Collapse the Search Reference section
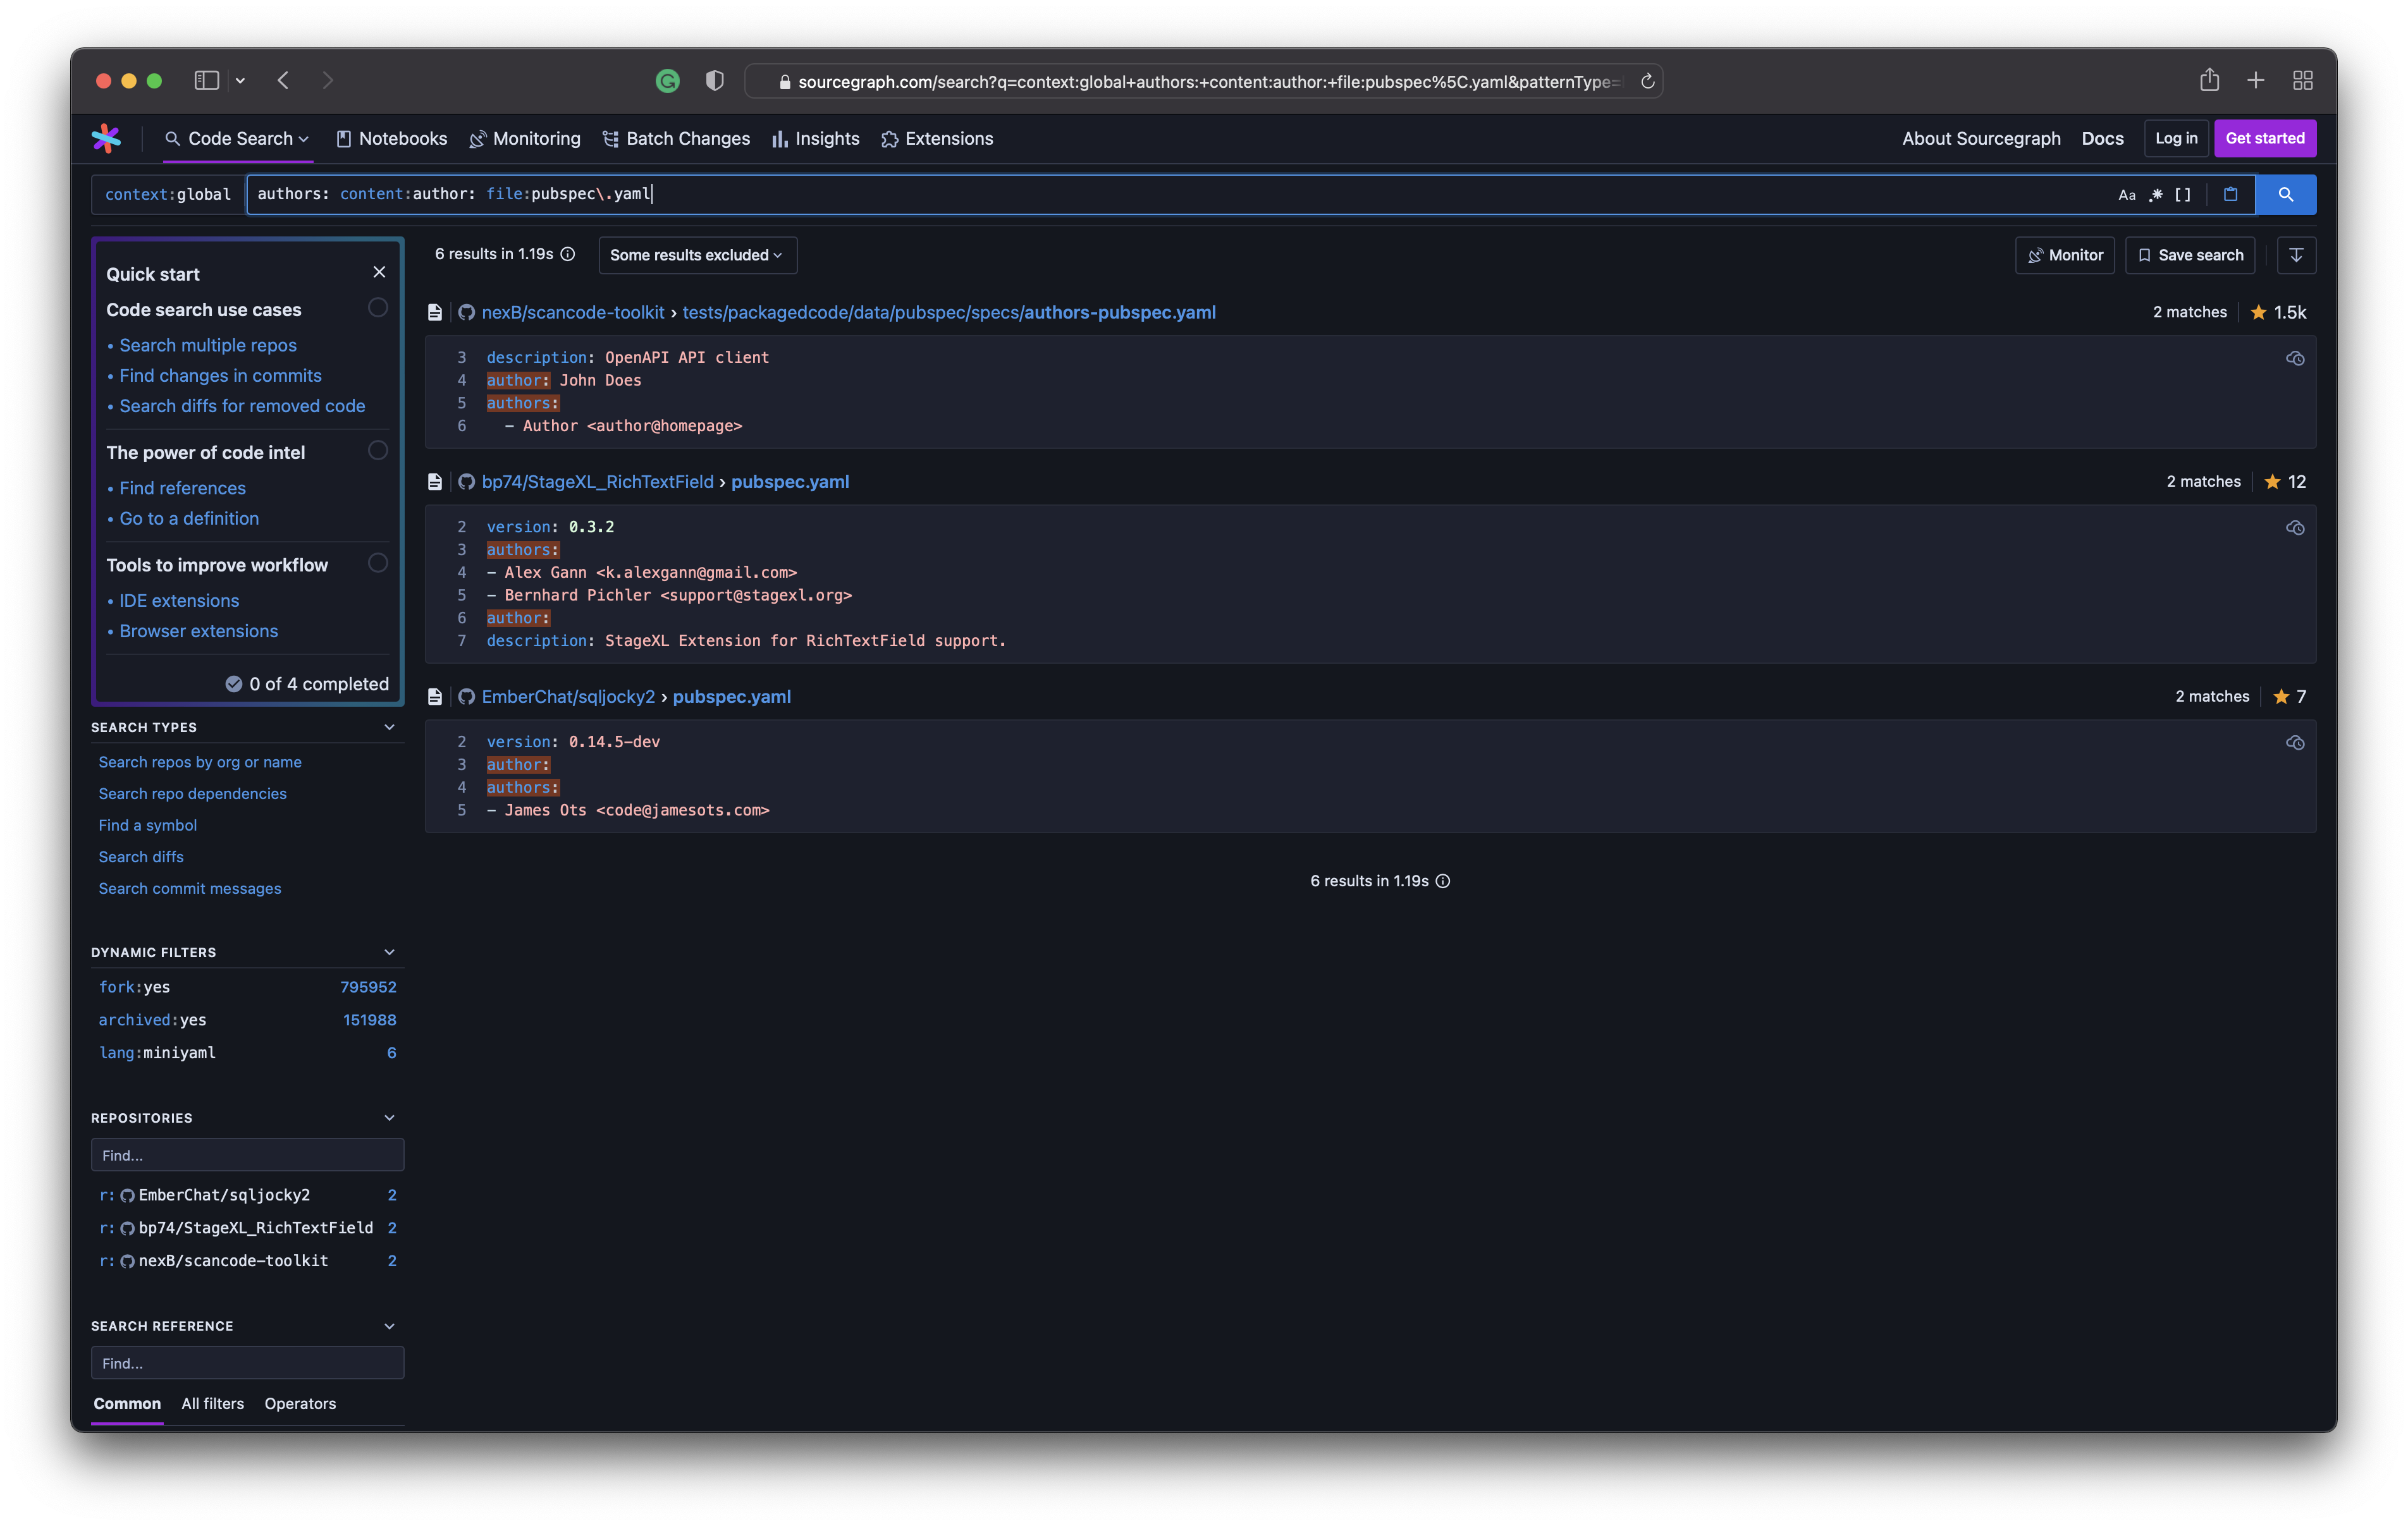Screen dimensions: 2408x1526 pyautogui.click(x=390, y=1326)
